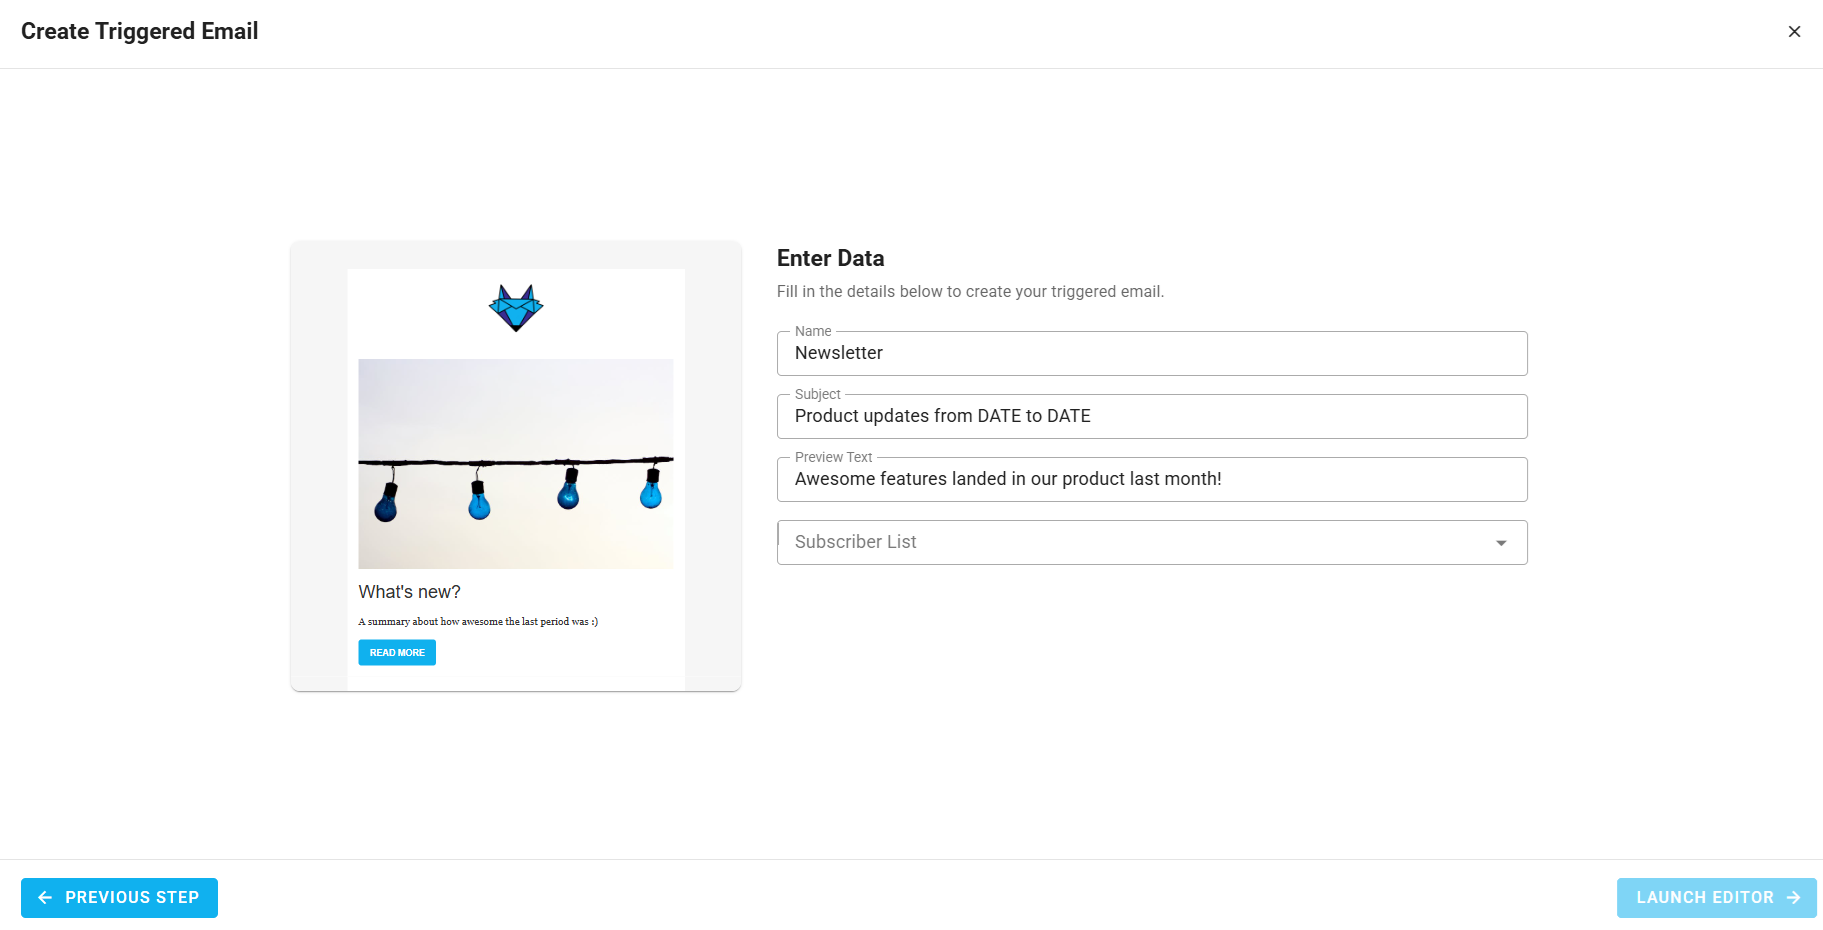The image size is (1823, 930).
Task: Click the Preview Text input field
Action: tap(1150, 479)
